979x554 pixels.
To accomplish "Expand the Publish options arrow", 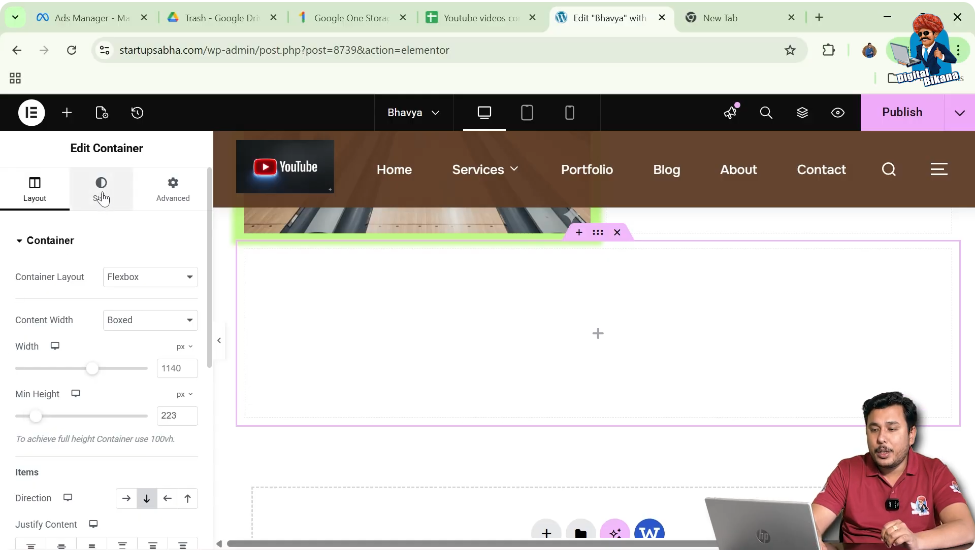I will [x=960, y=113].
